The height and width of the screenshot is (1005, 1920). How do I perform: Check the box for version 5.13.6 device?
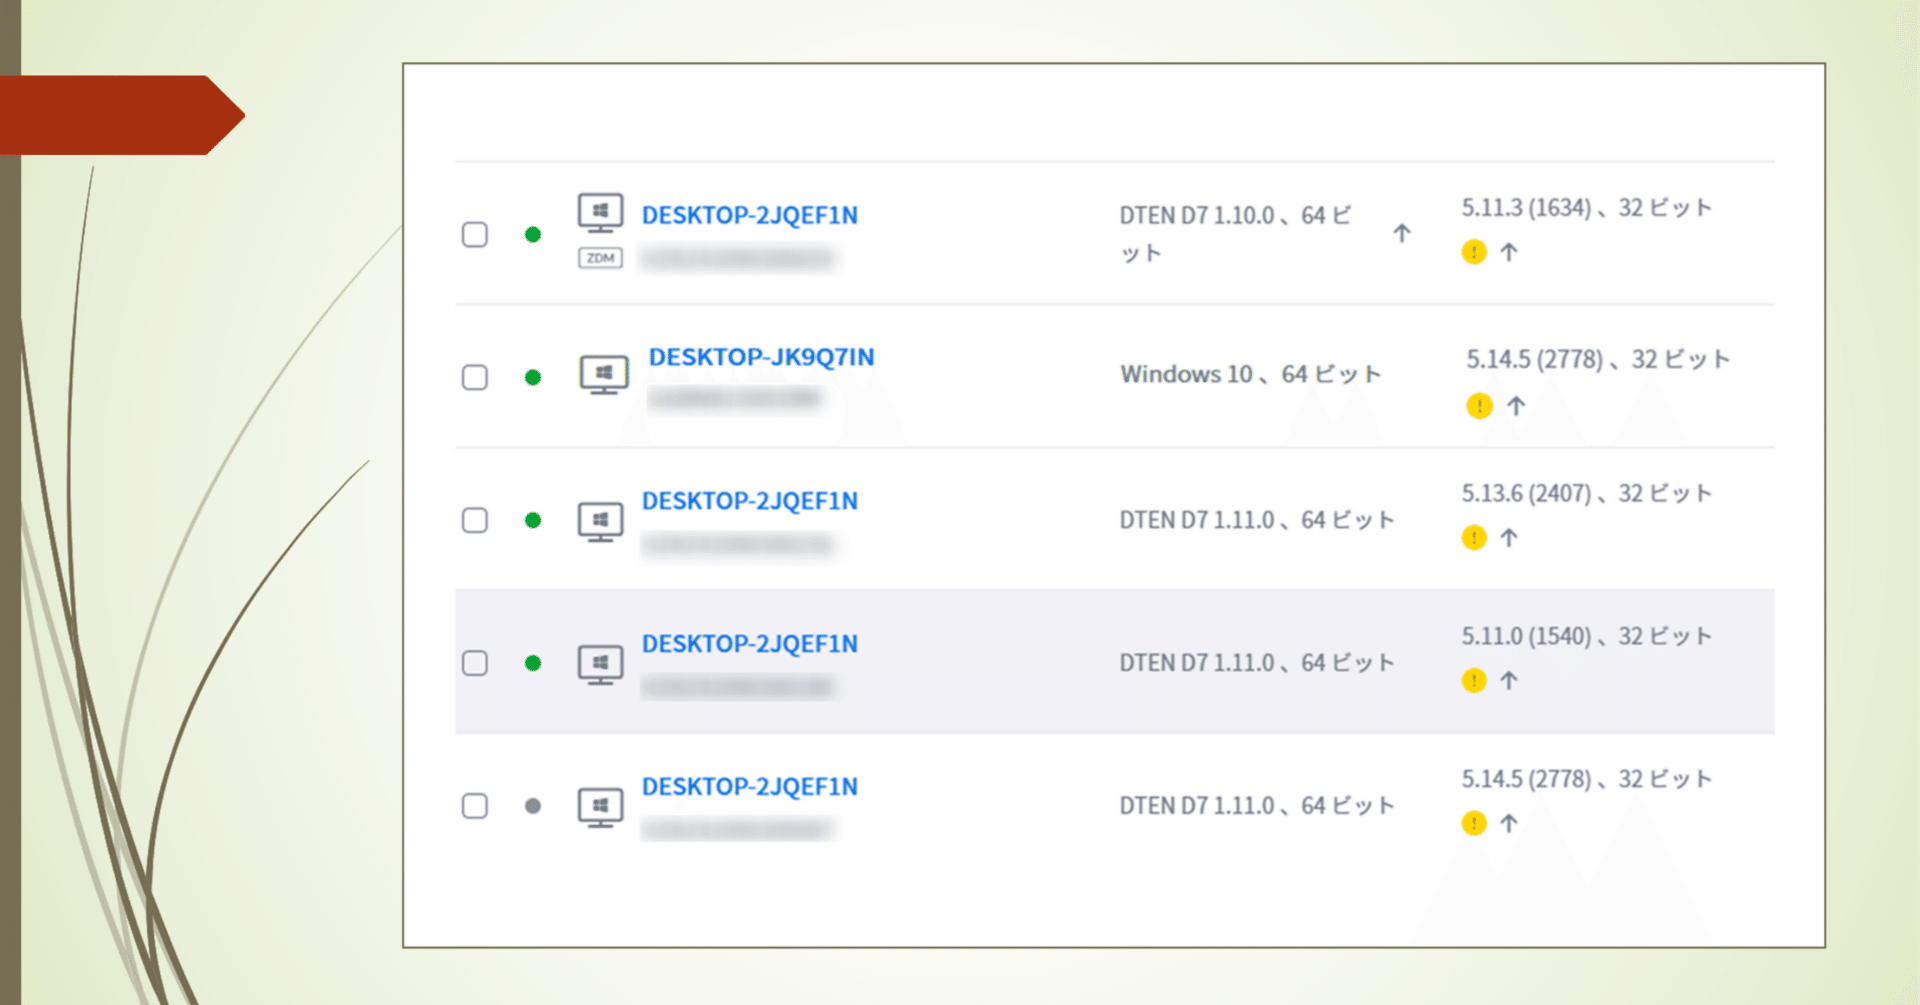point(475,520)
